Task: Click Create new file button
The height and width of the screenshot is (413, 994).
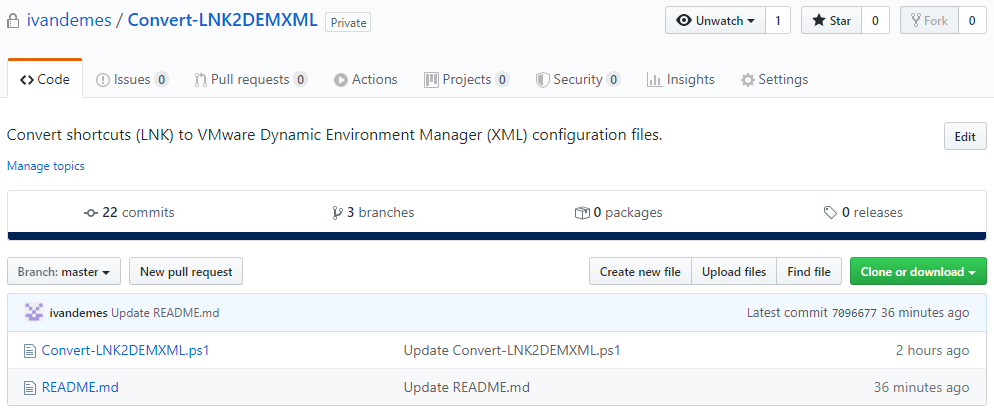Action: coord(640,272)
